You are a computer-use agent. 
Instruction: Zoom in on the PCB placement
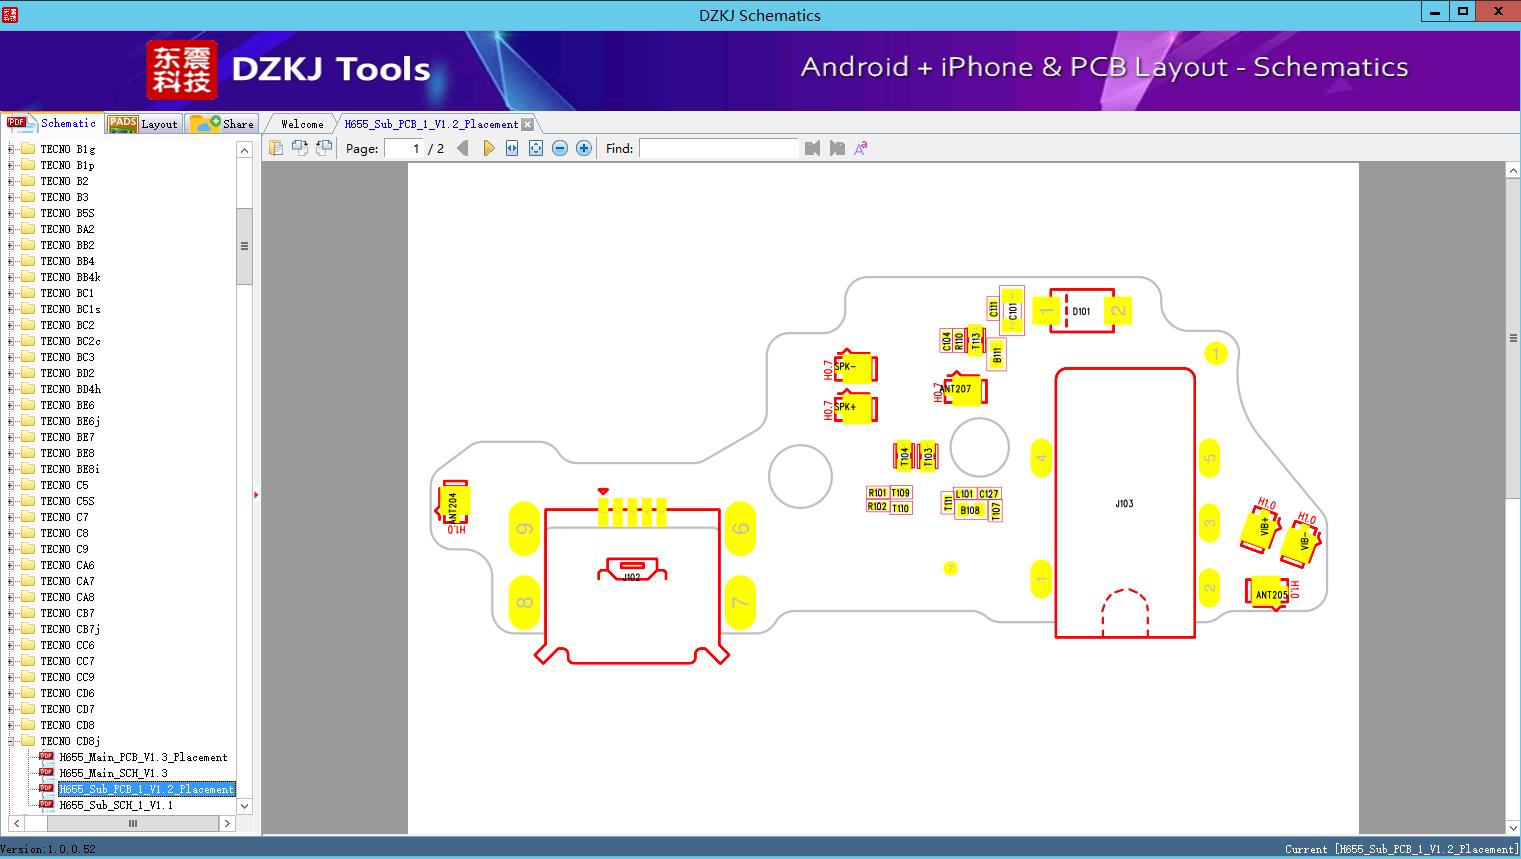tap(584, 148)
